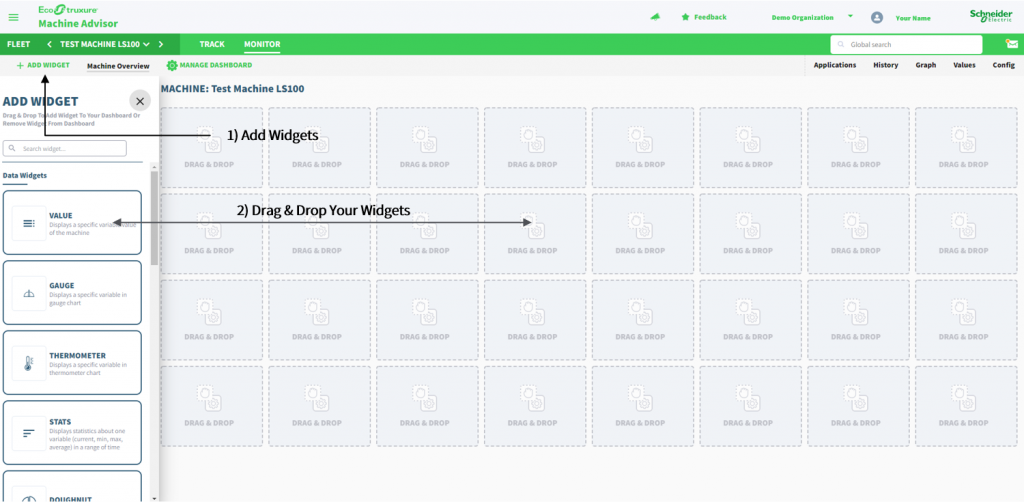Click the Data Widgets section heading
The image size is (1024, 502).
point(25,176)
